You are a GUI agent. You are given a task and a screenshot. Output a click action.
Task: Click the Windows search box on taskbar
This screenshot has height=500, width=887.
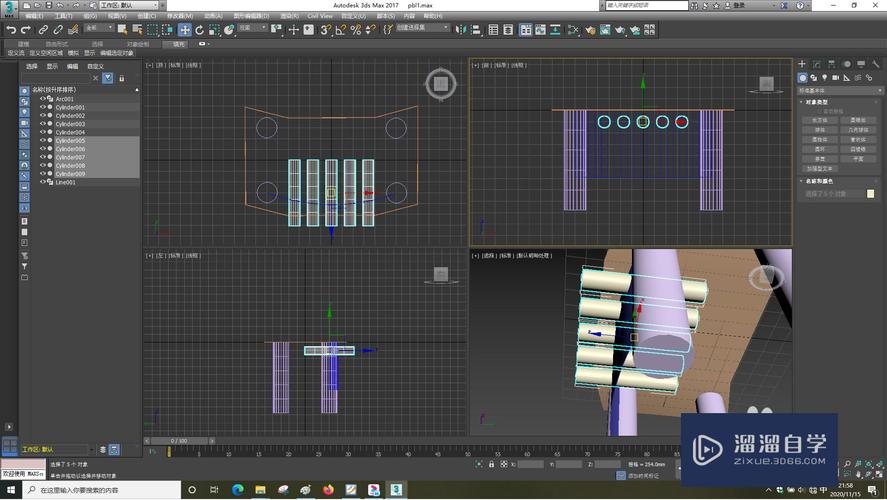click(x=102, y=490)
